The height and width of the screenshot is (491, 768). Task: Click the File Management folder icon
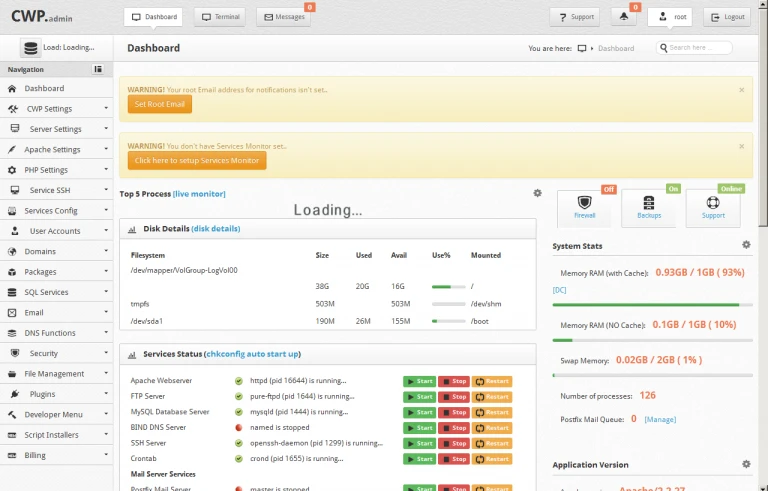click(x=12, y=374)
